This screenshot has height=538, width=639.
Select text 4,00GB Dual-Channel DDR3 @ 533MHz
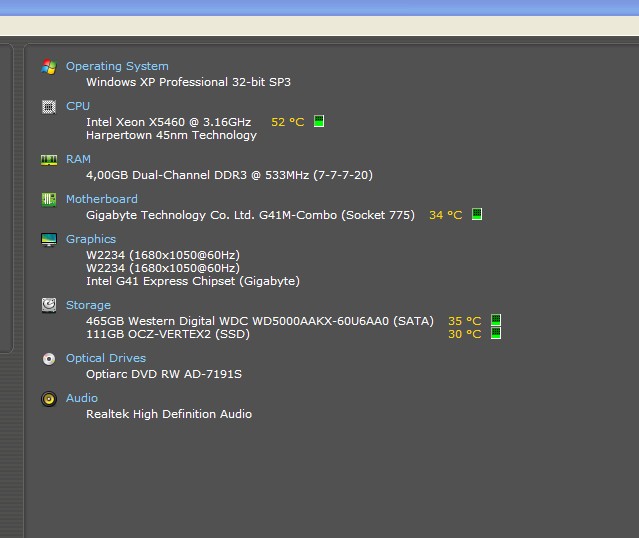pos(197,175)
